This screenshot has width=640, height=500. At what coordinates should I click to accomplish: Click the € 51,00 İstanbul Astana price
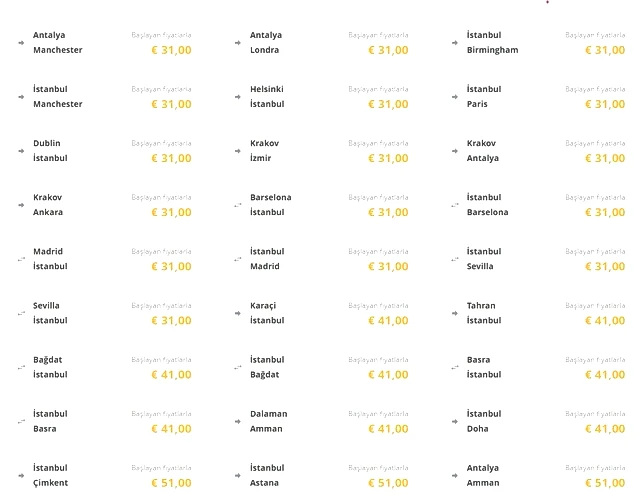pyautogui.click(x=388, y=483)
